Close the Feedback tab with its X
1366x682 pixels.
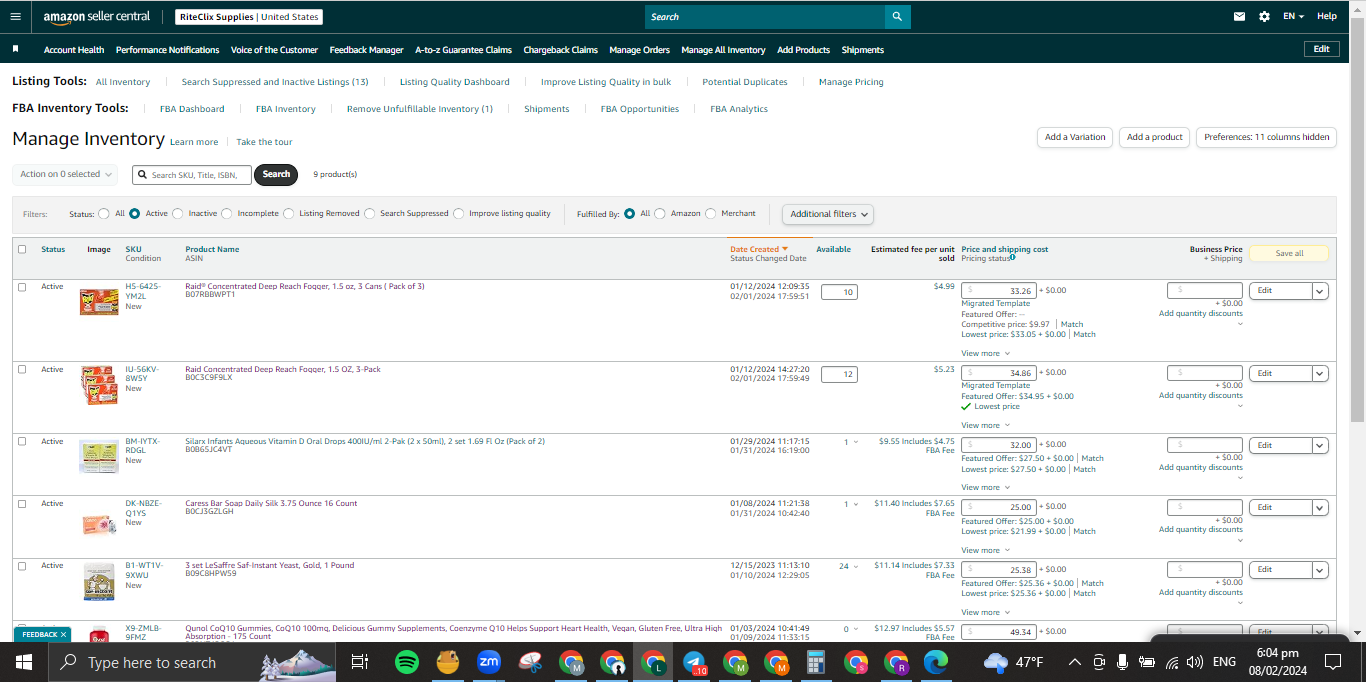coord(64,634)
